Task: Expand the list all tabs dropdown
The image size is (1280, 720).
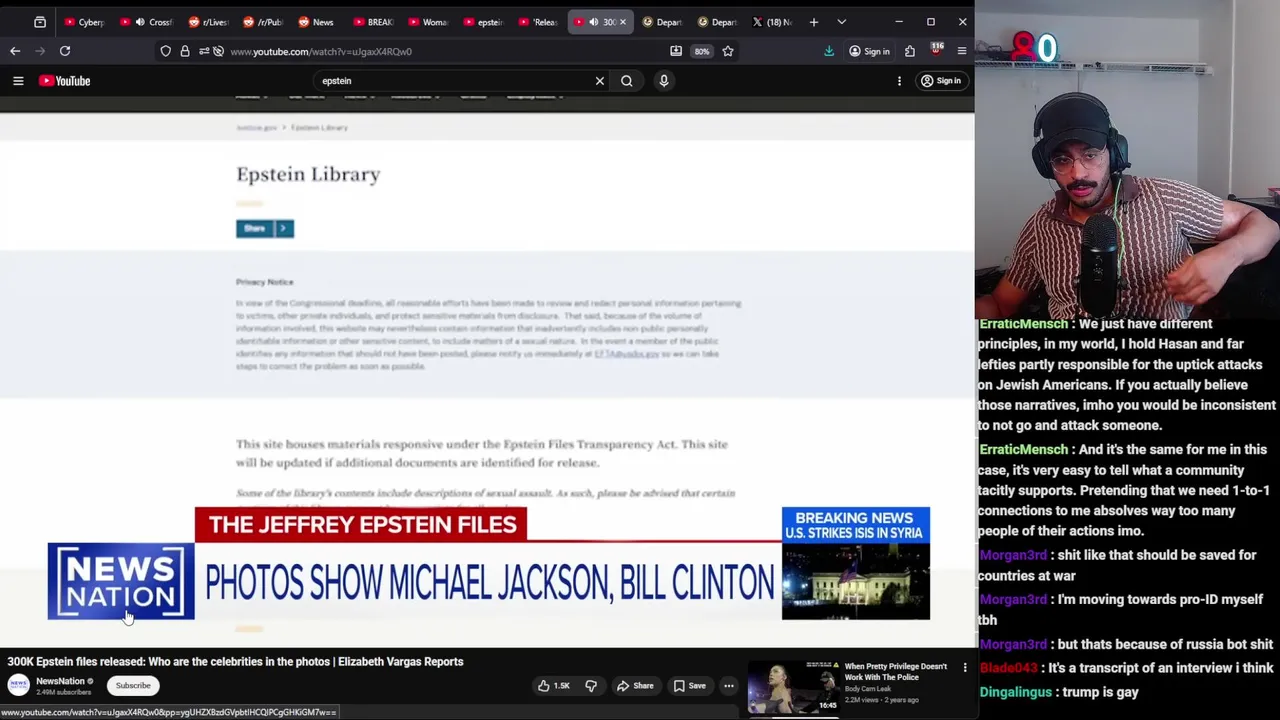Action: (x=841, y=22)
